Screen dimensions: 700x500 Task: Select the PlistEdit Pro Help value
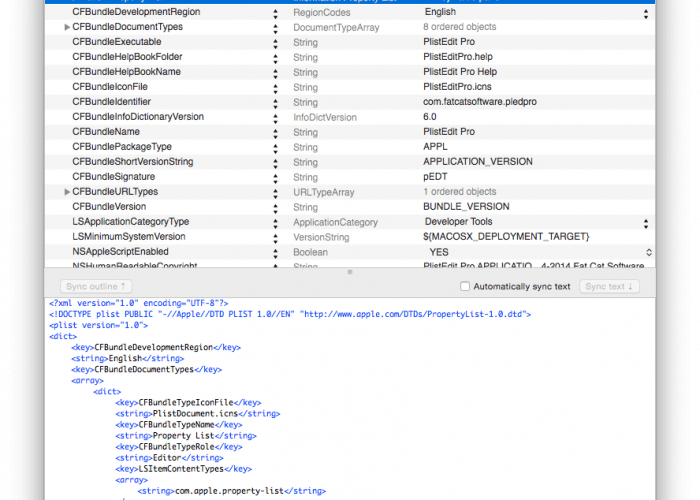coord(460,72)
